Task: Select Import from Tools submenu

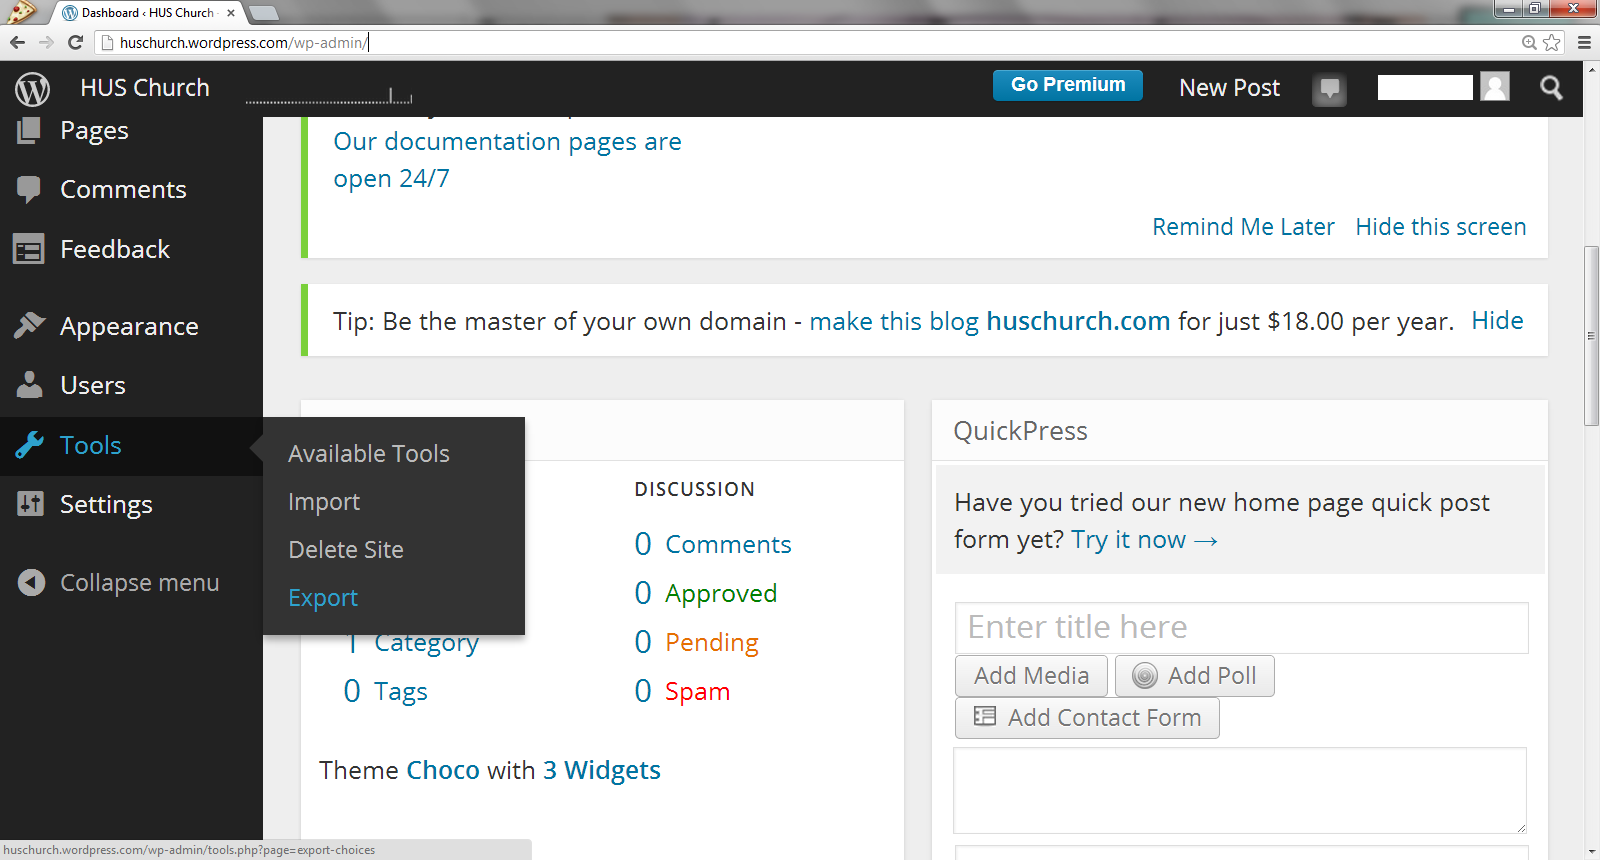Action: click(324, 502)
